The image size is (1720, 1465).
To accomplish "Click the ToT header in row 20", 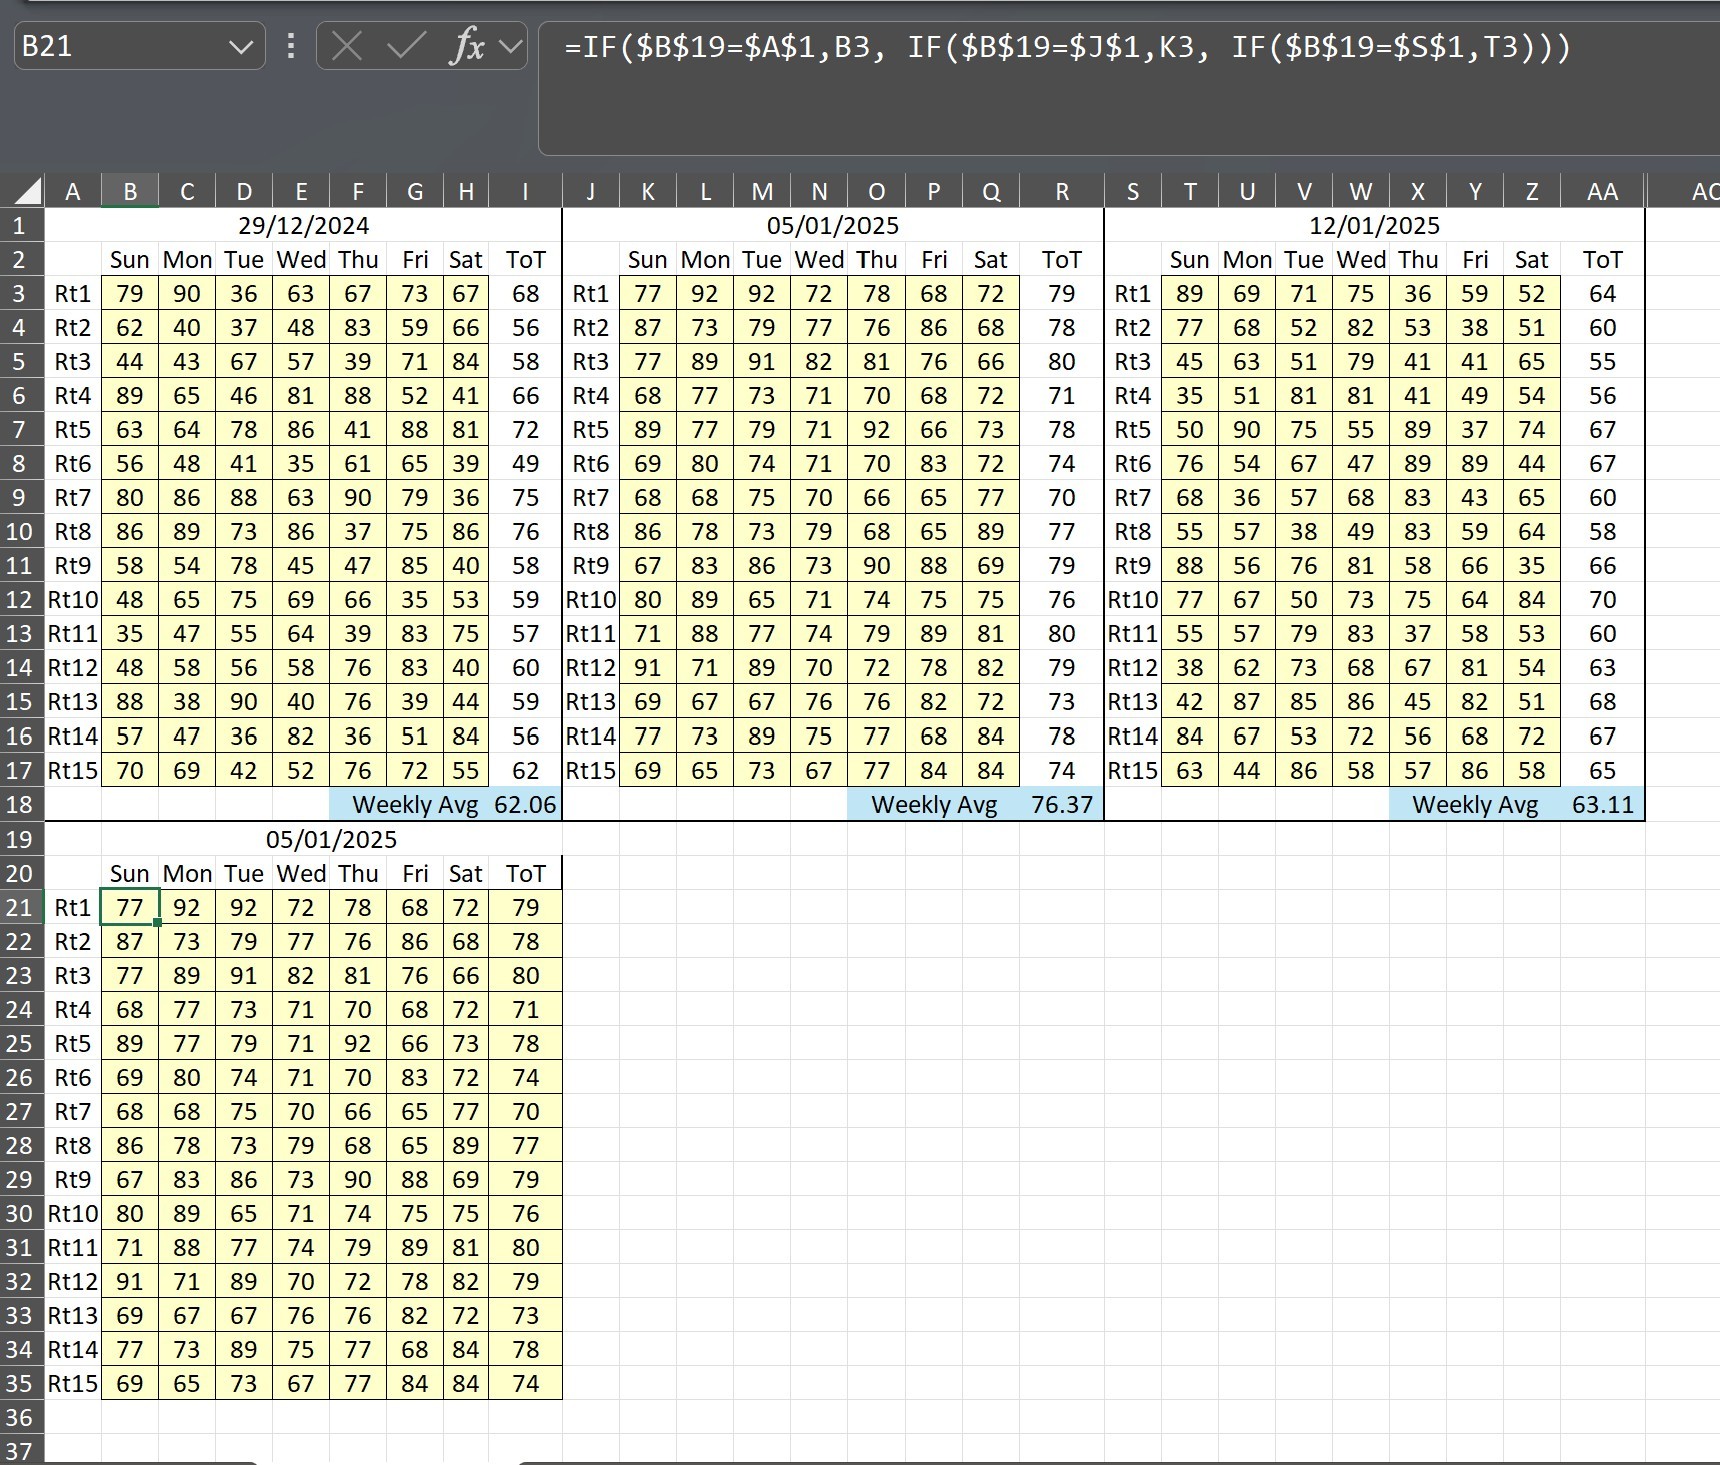I will (x=525, y=873).
